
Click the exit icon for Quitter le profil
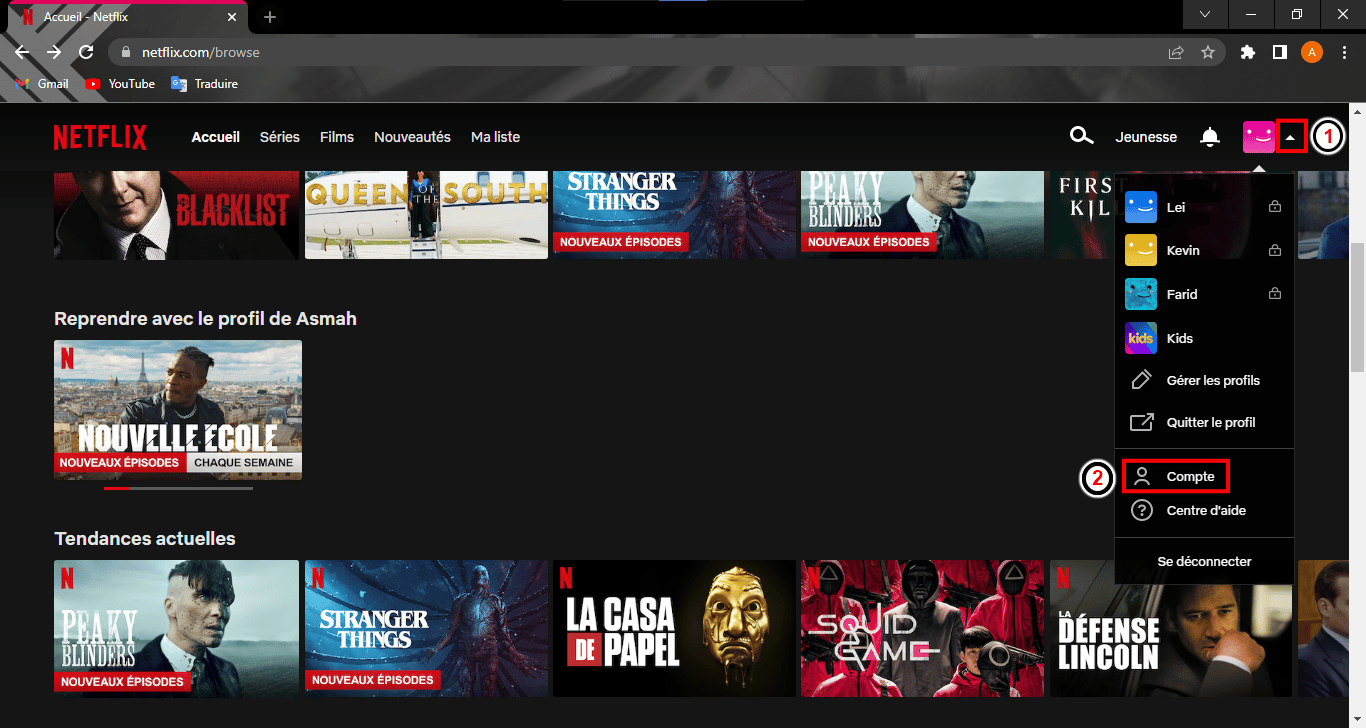[x=1141, y=422]
